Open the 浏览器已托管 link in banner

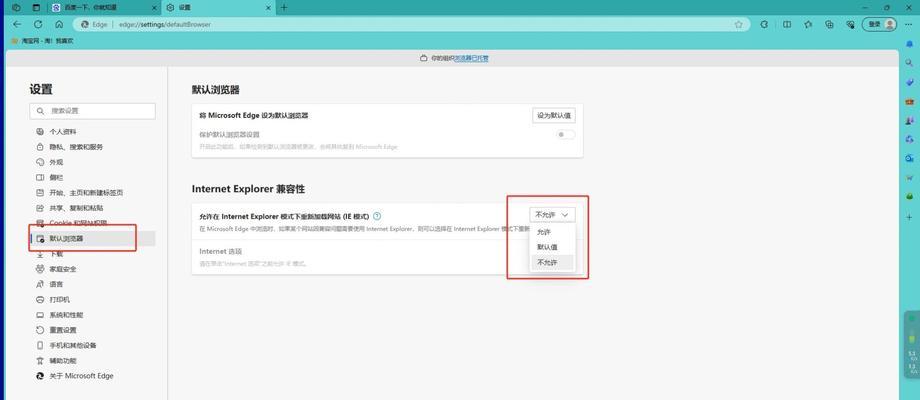click(472, 59)
